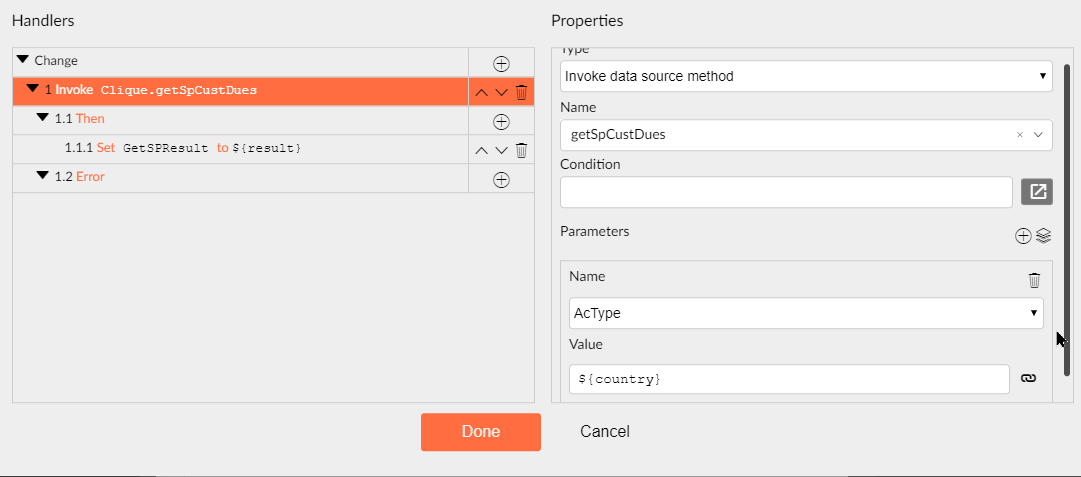1081x477 pixels.
Task: Open the parameter Name dropdown showing AcType
Action: click(806, 313)
